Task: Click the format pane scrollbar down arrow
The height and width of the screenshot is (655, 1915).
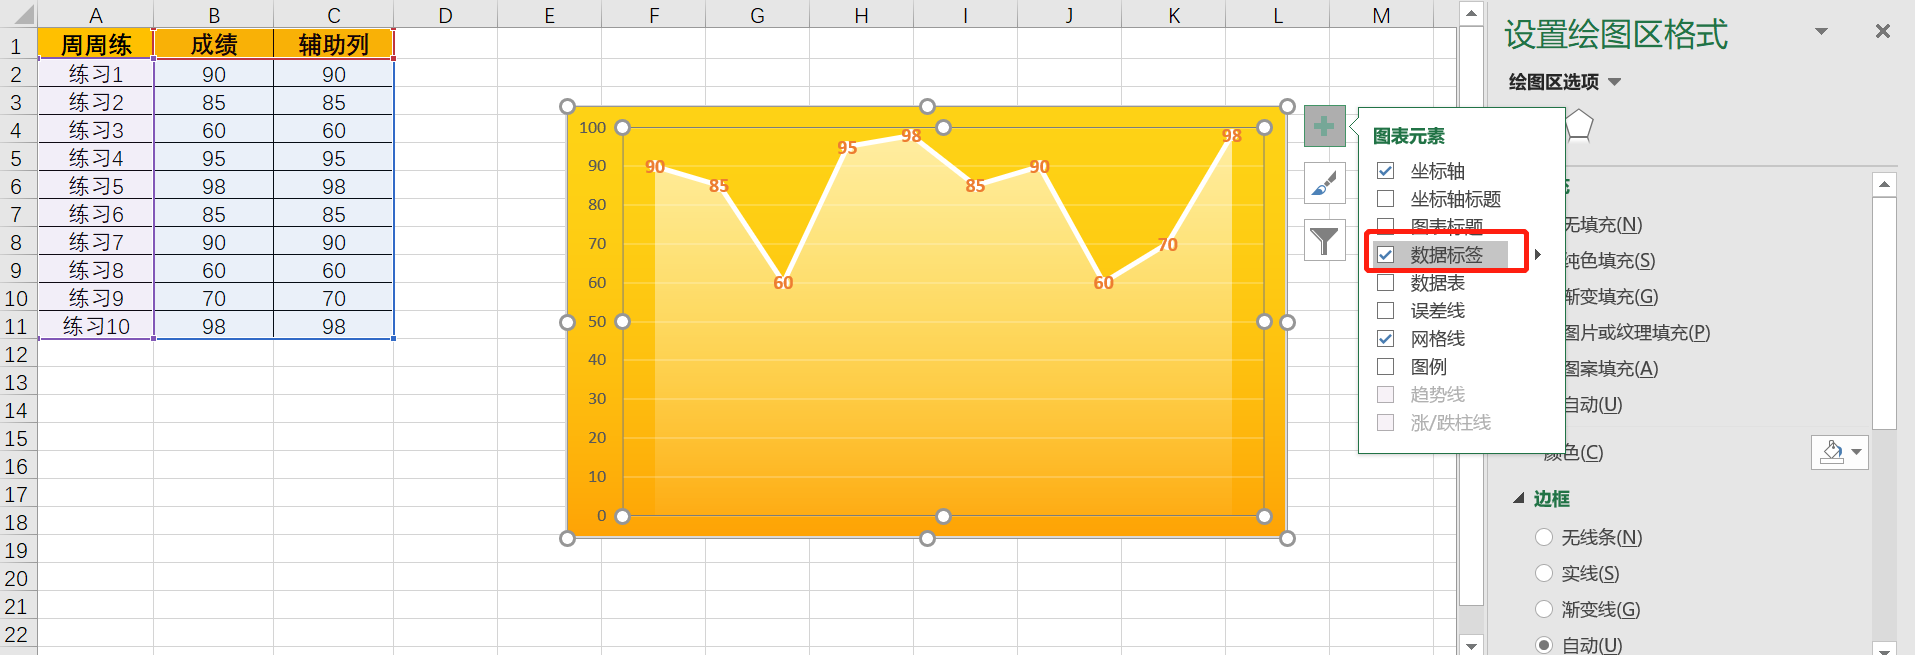Action: click(1884, 649)
